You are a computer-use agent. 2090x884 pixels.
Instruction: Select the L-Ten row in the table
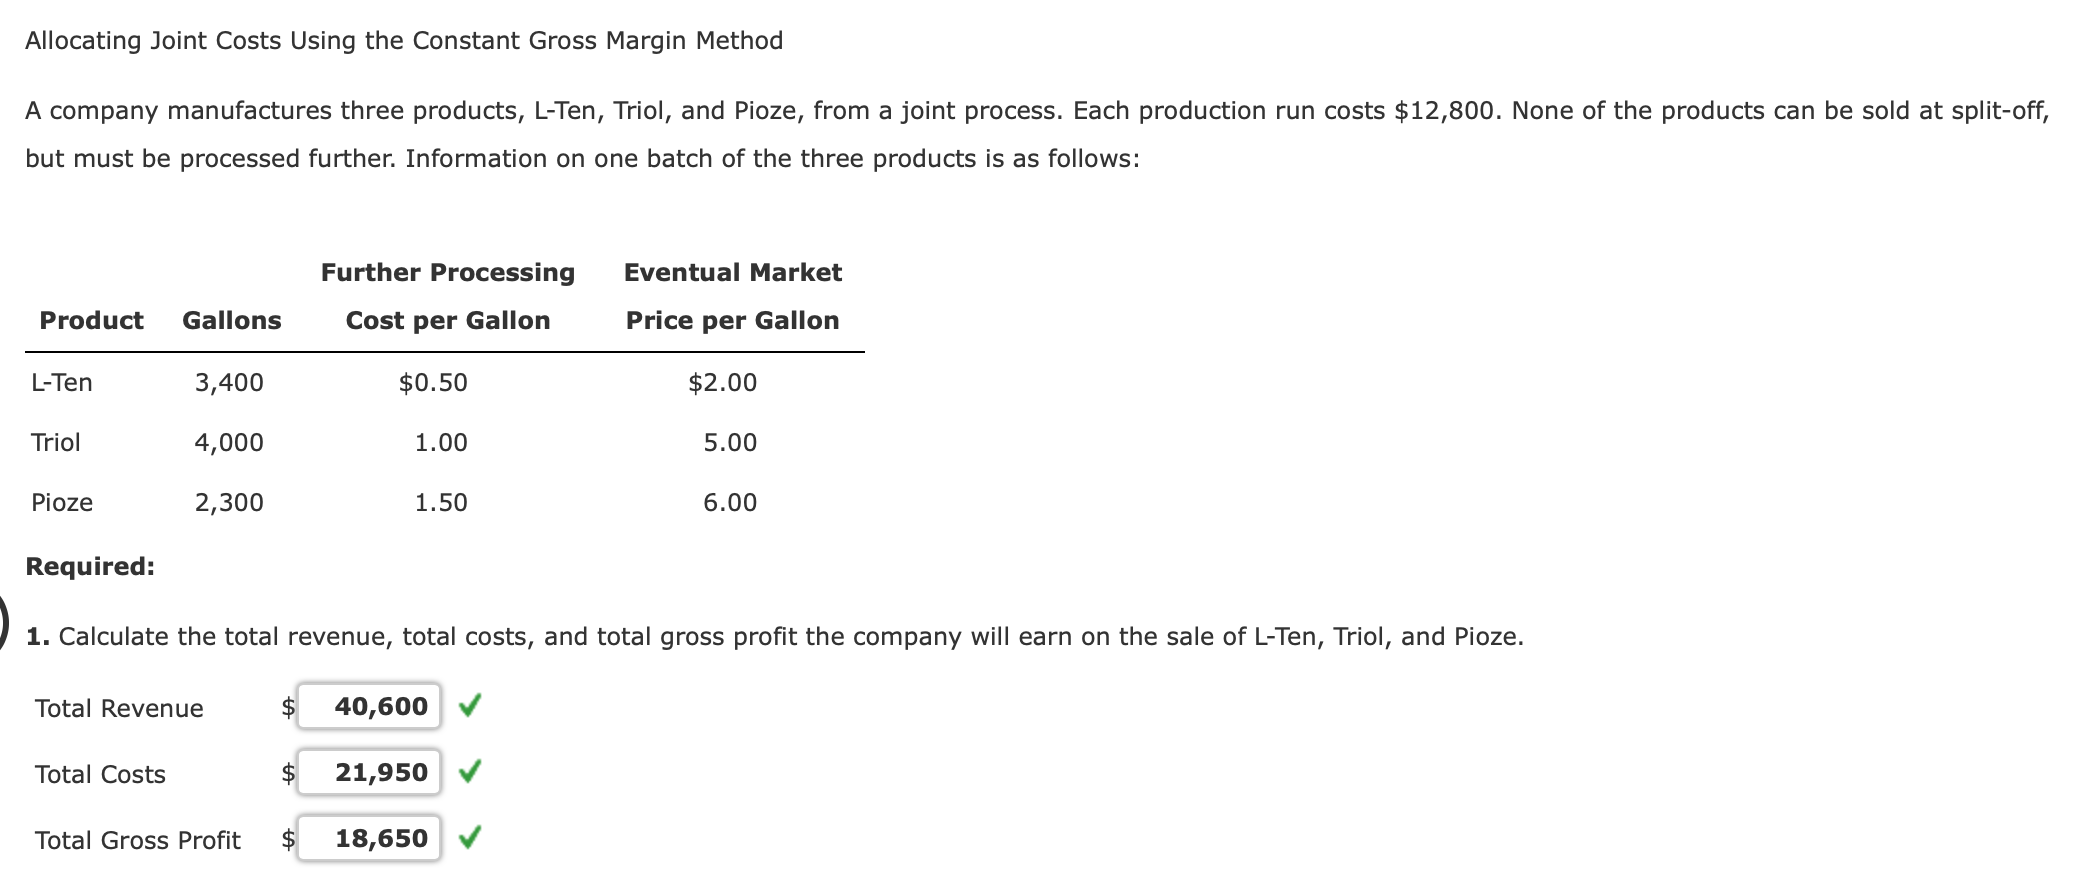click(62, 382)
